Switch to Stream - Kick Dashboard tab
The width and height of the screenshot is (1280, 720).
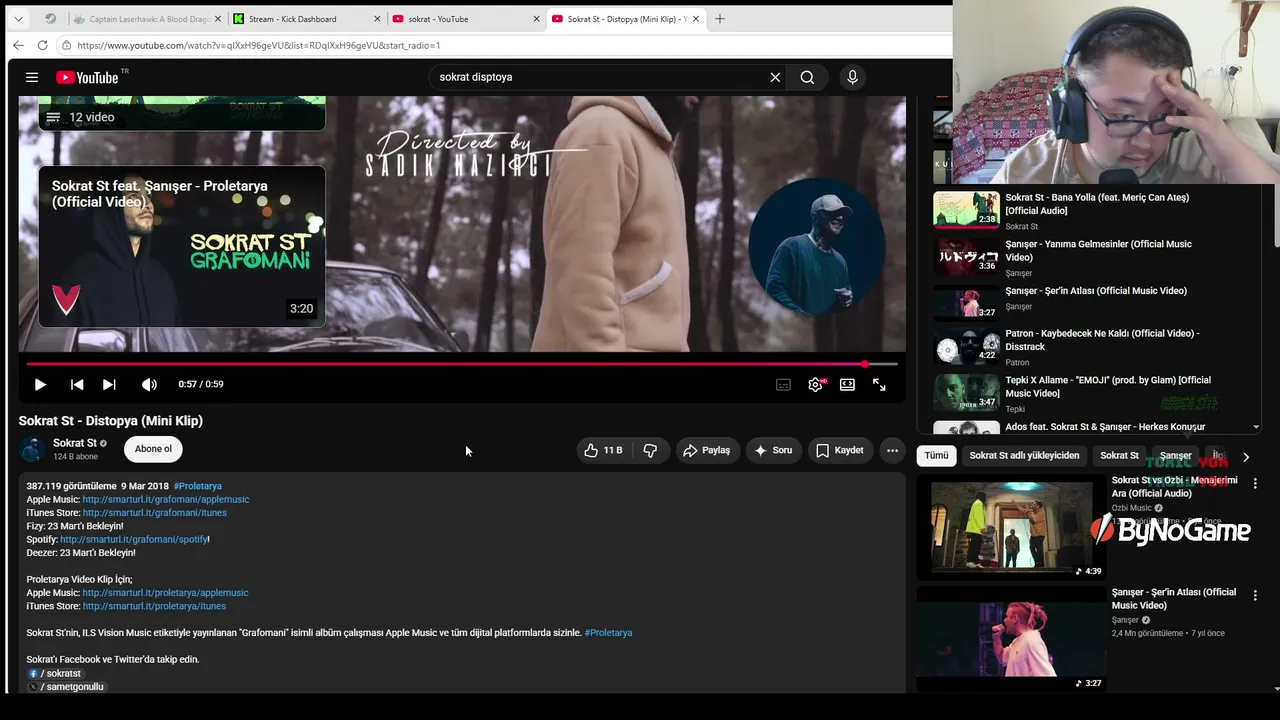pos(307,19)
